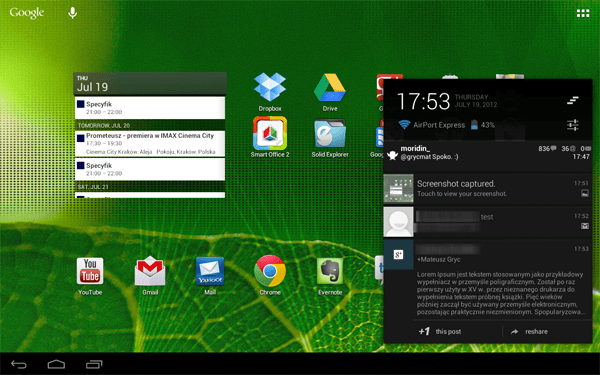
Task: Launch Evernote
Action: tap(330, 276)
